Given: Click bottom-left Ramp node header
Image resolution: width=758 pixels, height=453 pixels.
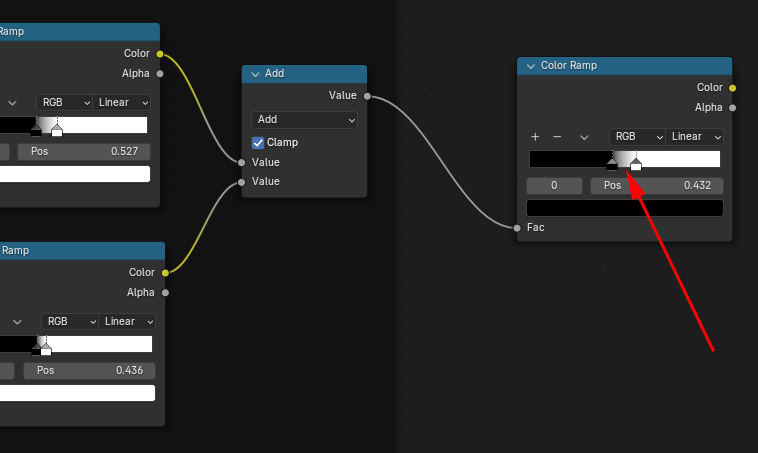Looking at the screenshot, I should click(82, 251).
